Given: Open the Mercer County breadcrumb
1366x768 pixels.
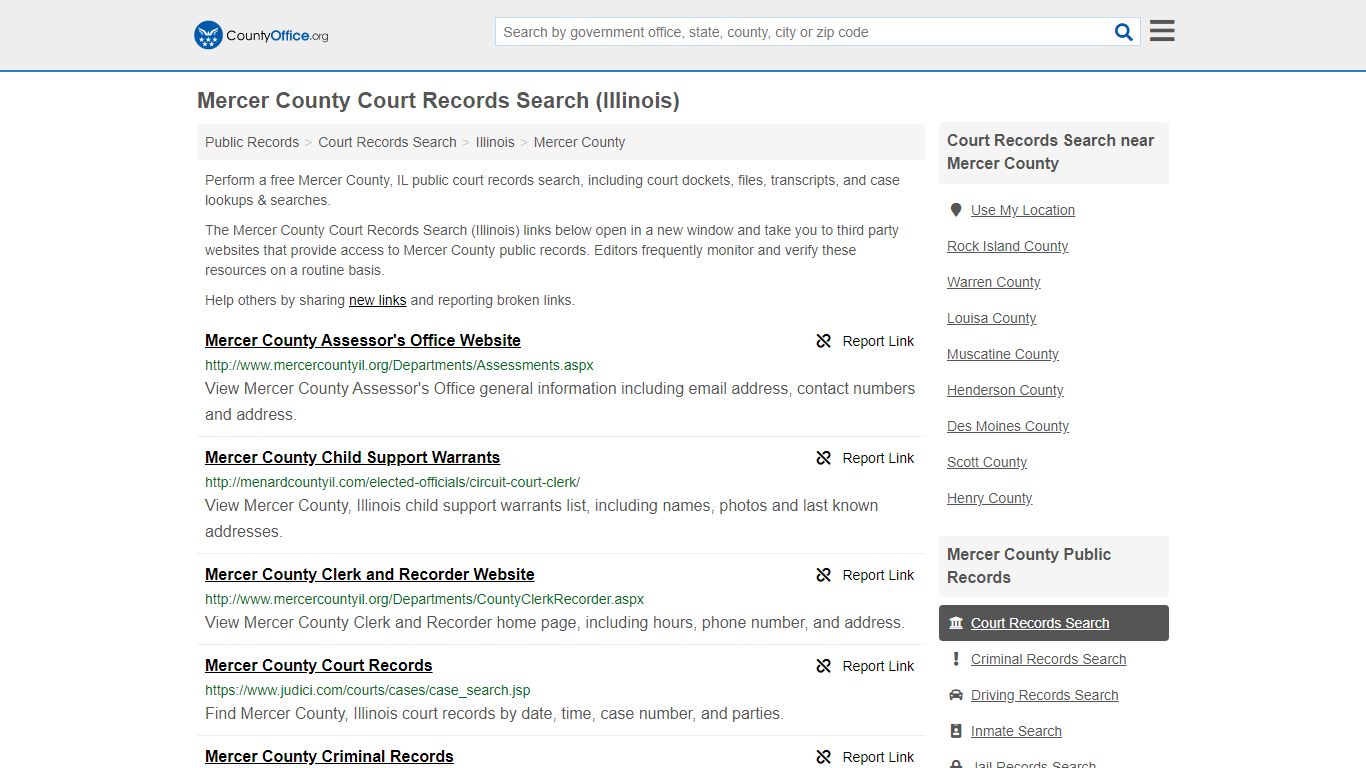Looking at the screenshot, I should tap(579, 142).
